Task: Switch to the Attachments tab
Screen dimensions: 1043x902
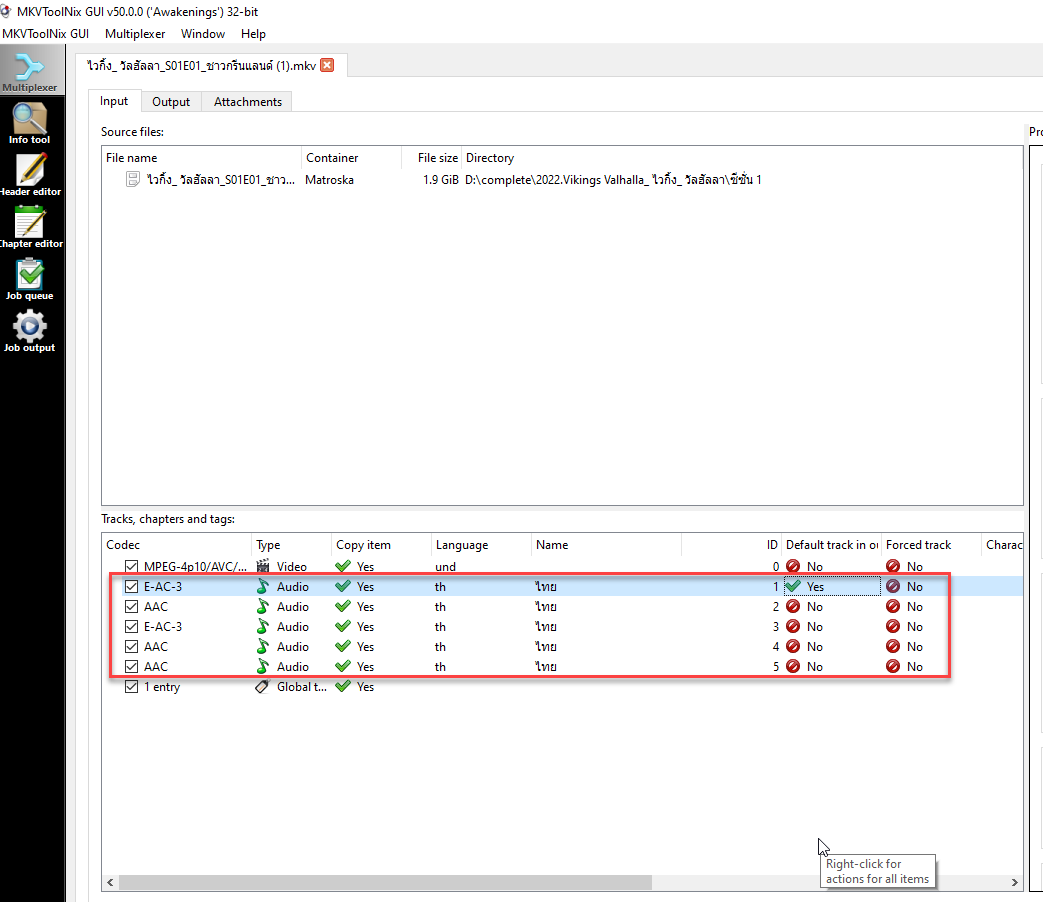Action: [x=247, y=102]
